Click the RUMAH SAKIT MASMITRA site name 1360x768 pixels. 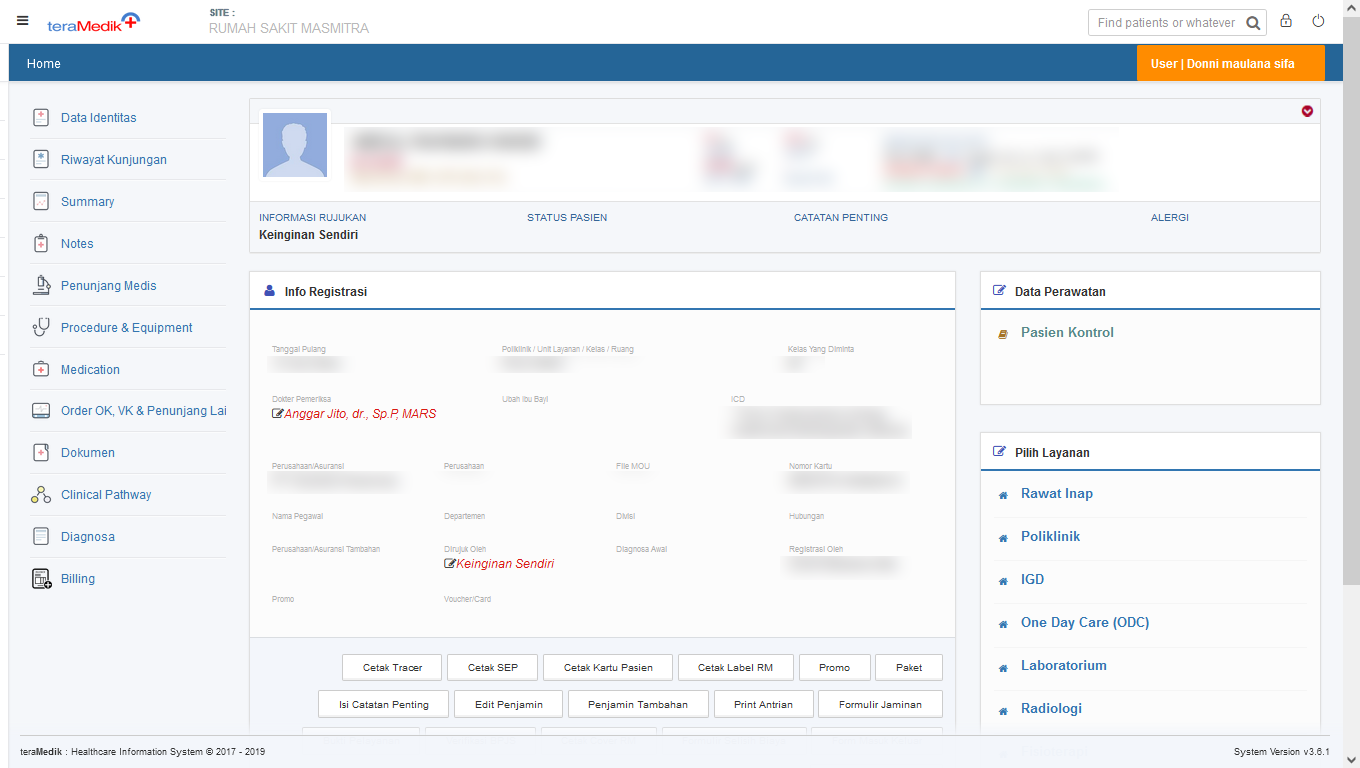click(289, 28)
